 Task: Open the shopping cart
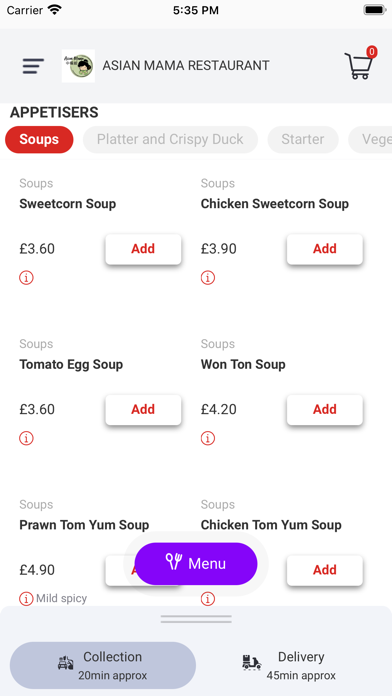click(x=360, y=63)
